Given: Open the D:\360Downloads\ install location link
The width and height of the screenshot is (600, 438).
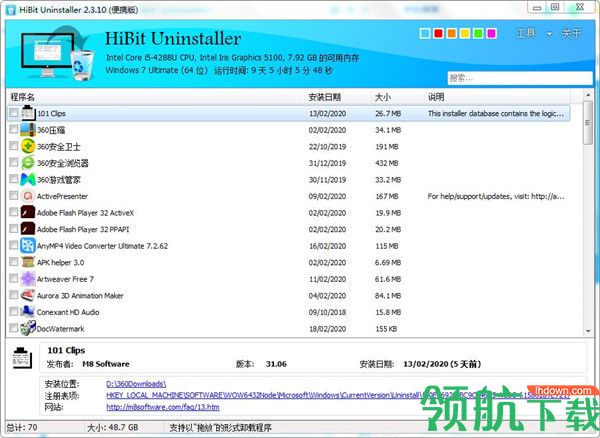Looking at the screenshot, I should click(x=136, y=384).
